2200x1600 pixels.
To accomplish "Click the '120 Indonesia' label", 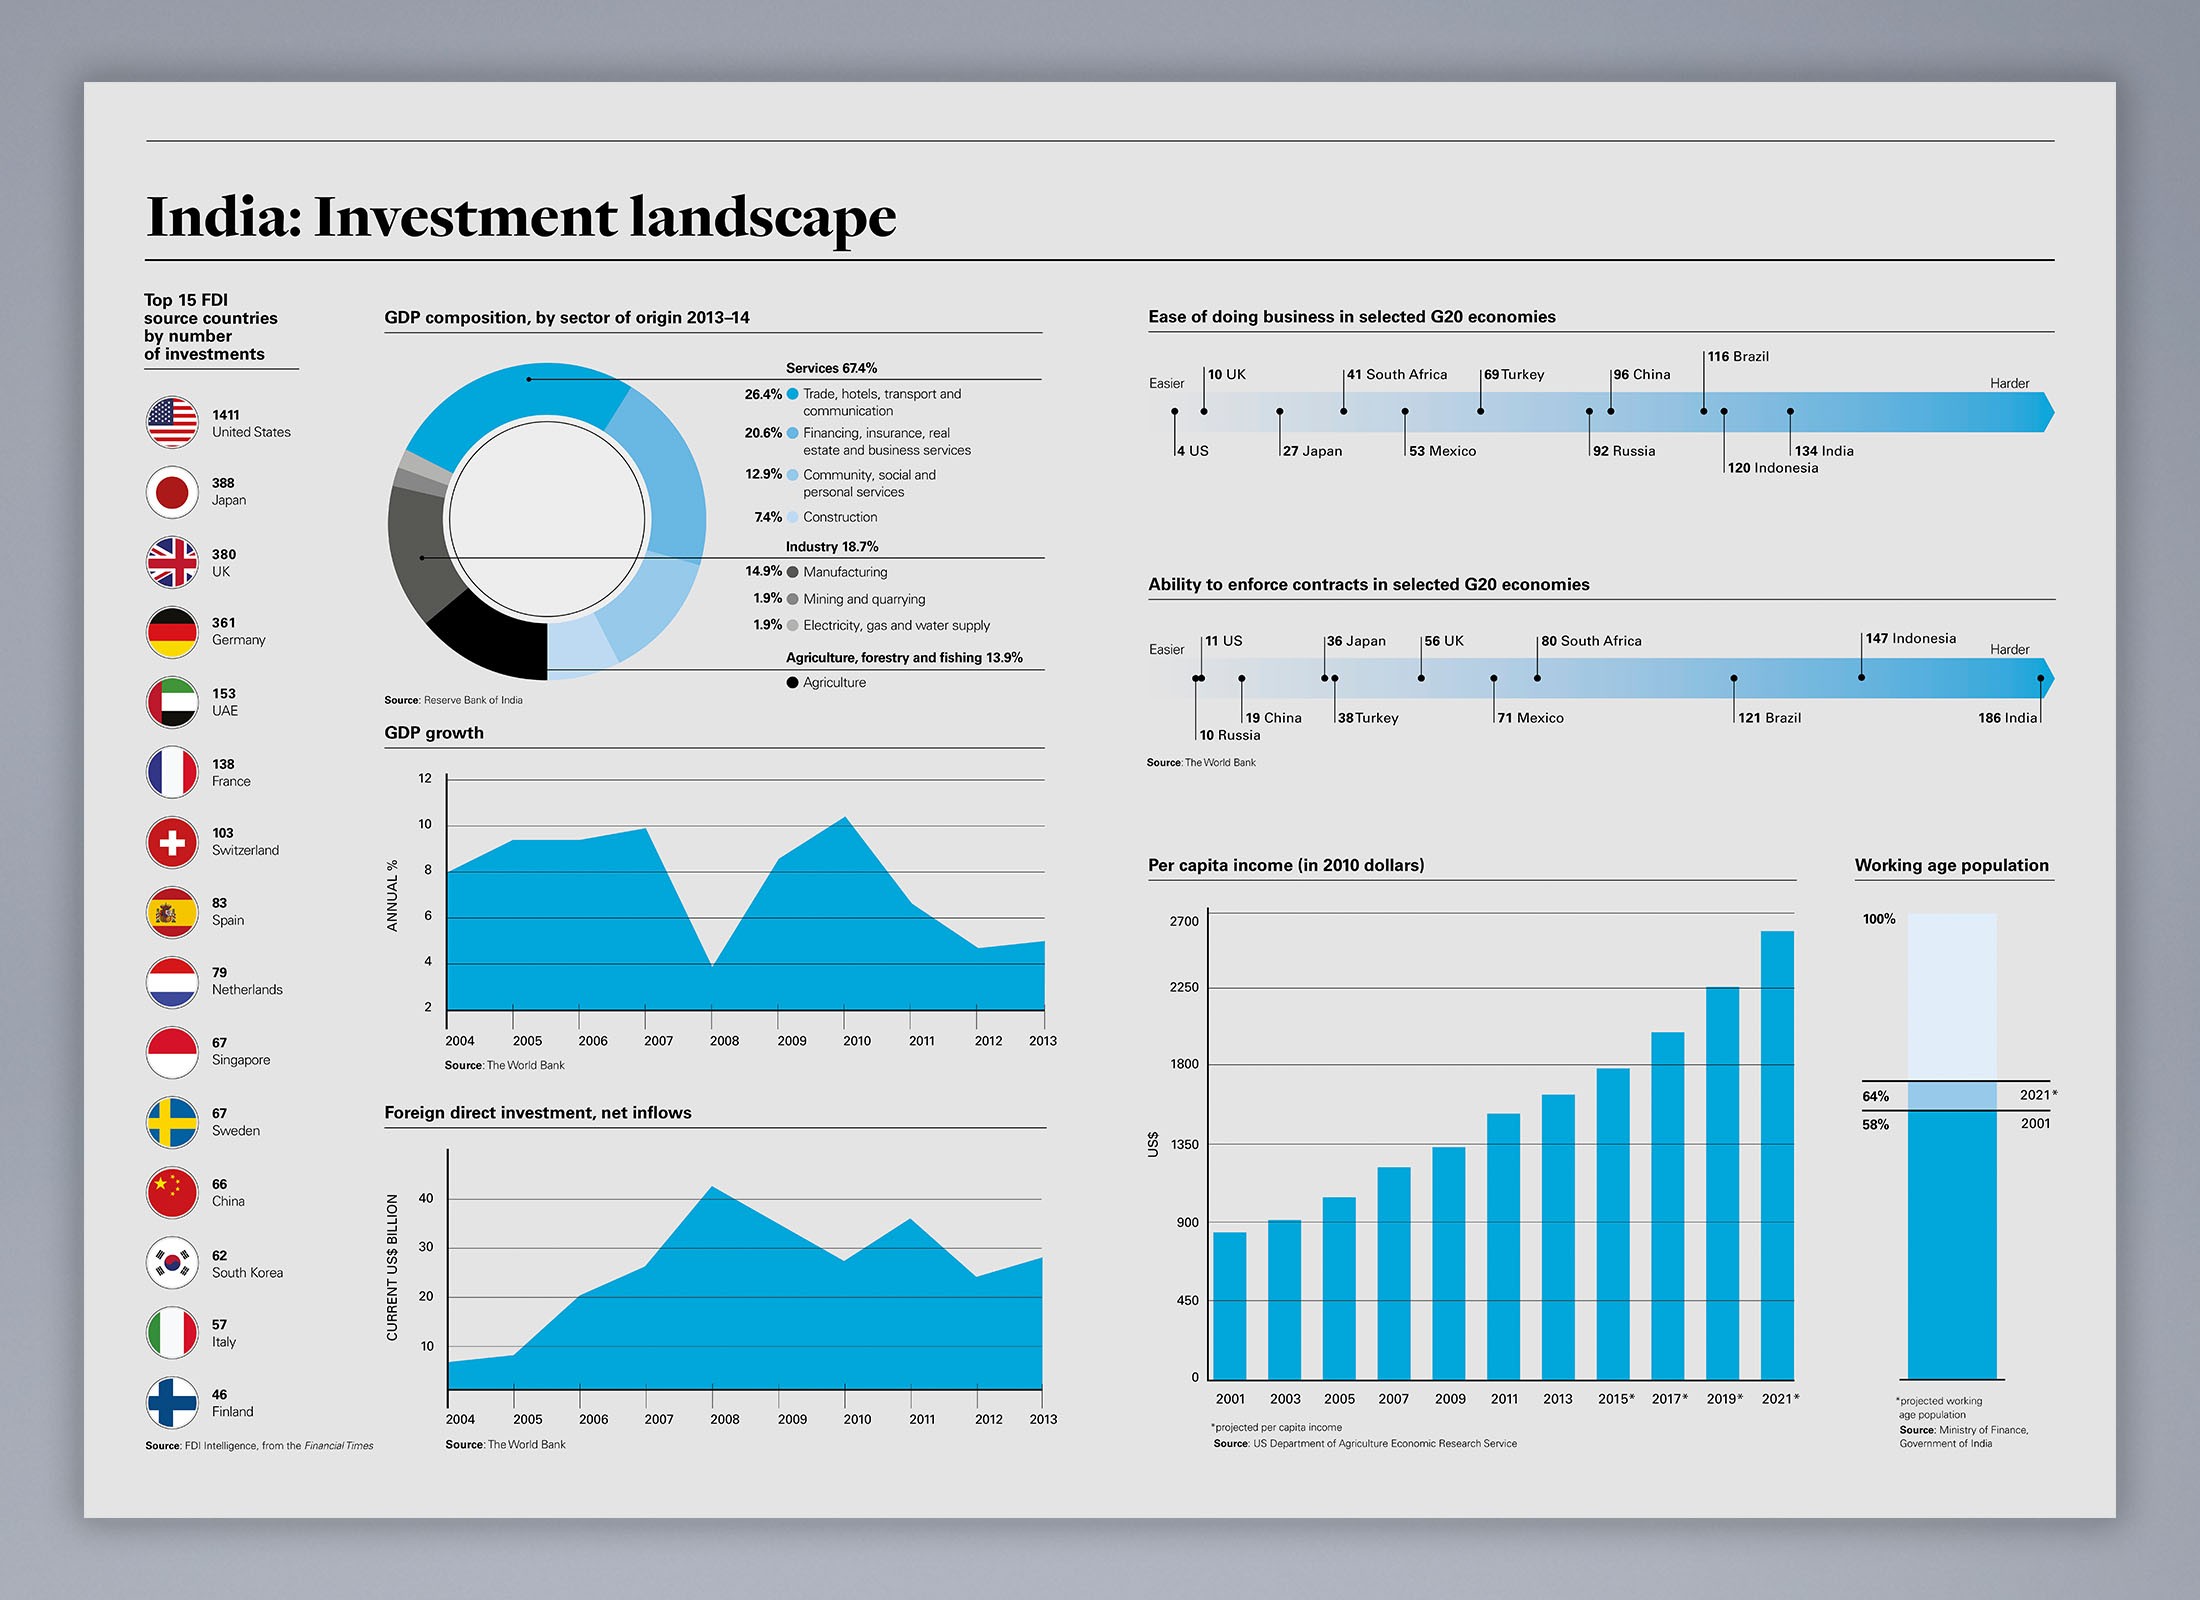I will (1773, 468).
